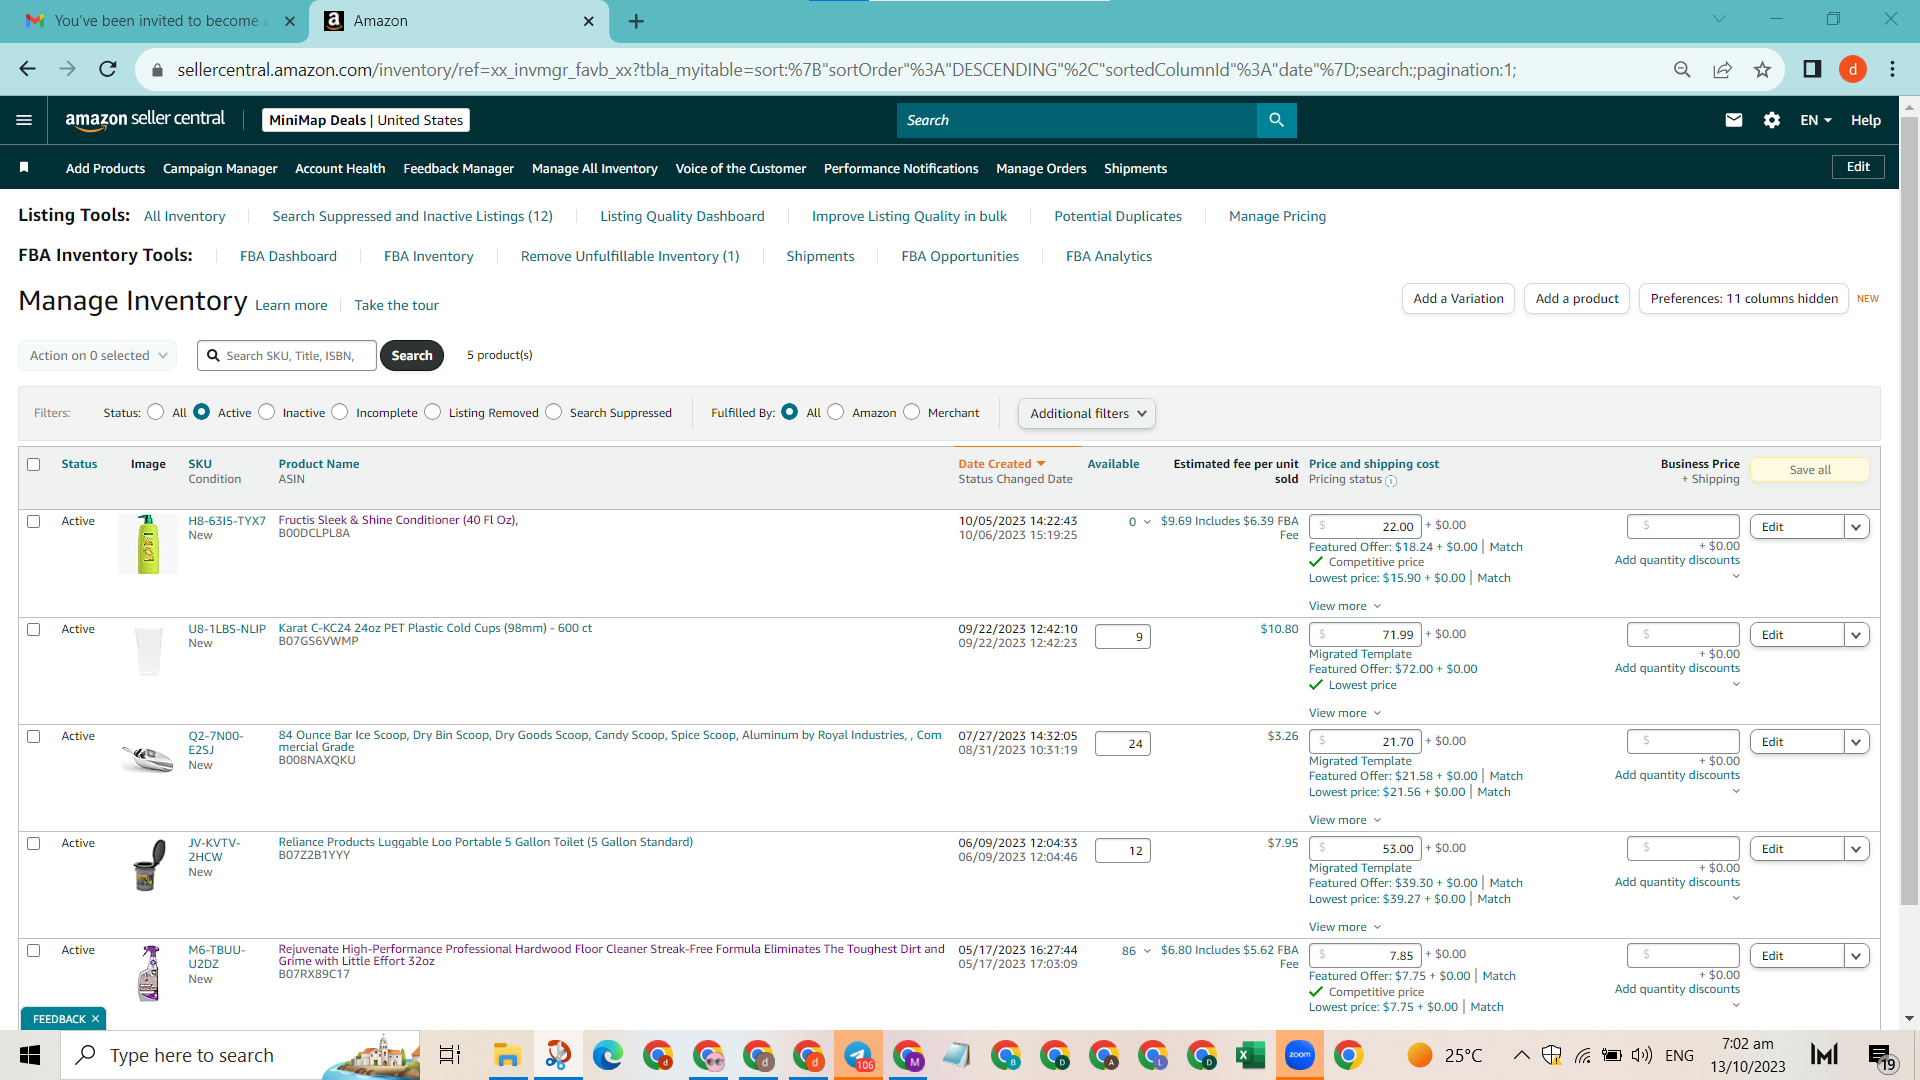The height and width of the screenshot is (1080, 1920).
Task: Select the Inactive status radio button
Action: pos(266,412)
